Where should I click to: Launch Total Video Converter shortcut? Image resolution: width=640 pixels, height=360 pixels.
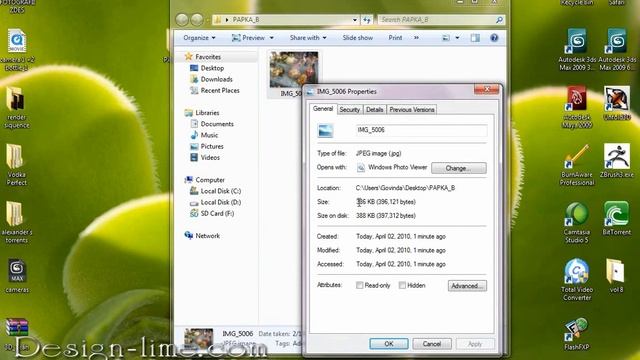point(577,280)
